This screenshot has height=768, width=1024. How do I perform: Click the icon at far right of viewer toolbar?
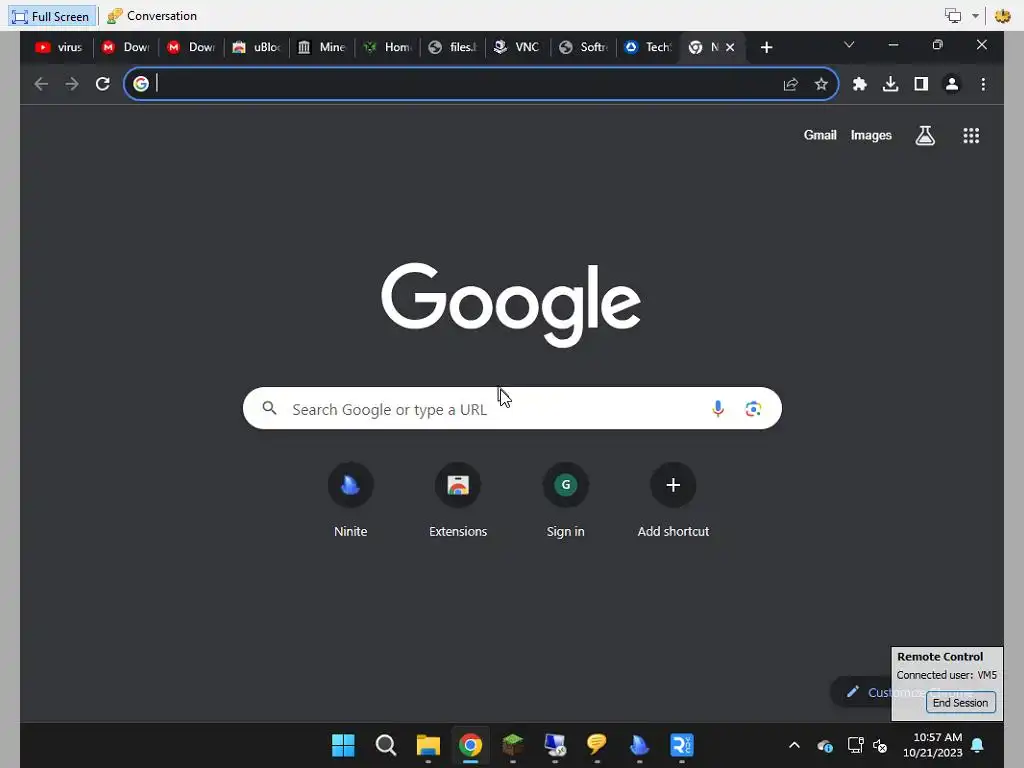pos(1002,16)
